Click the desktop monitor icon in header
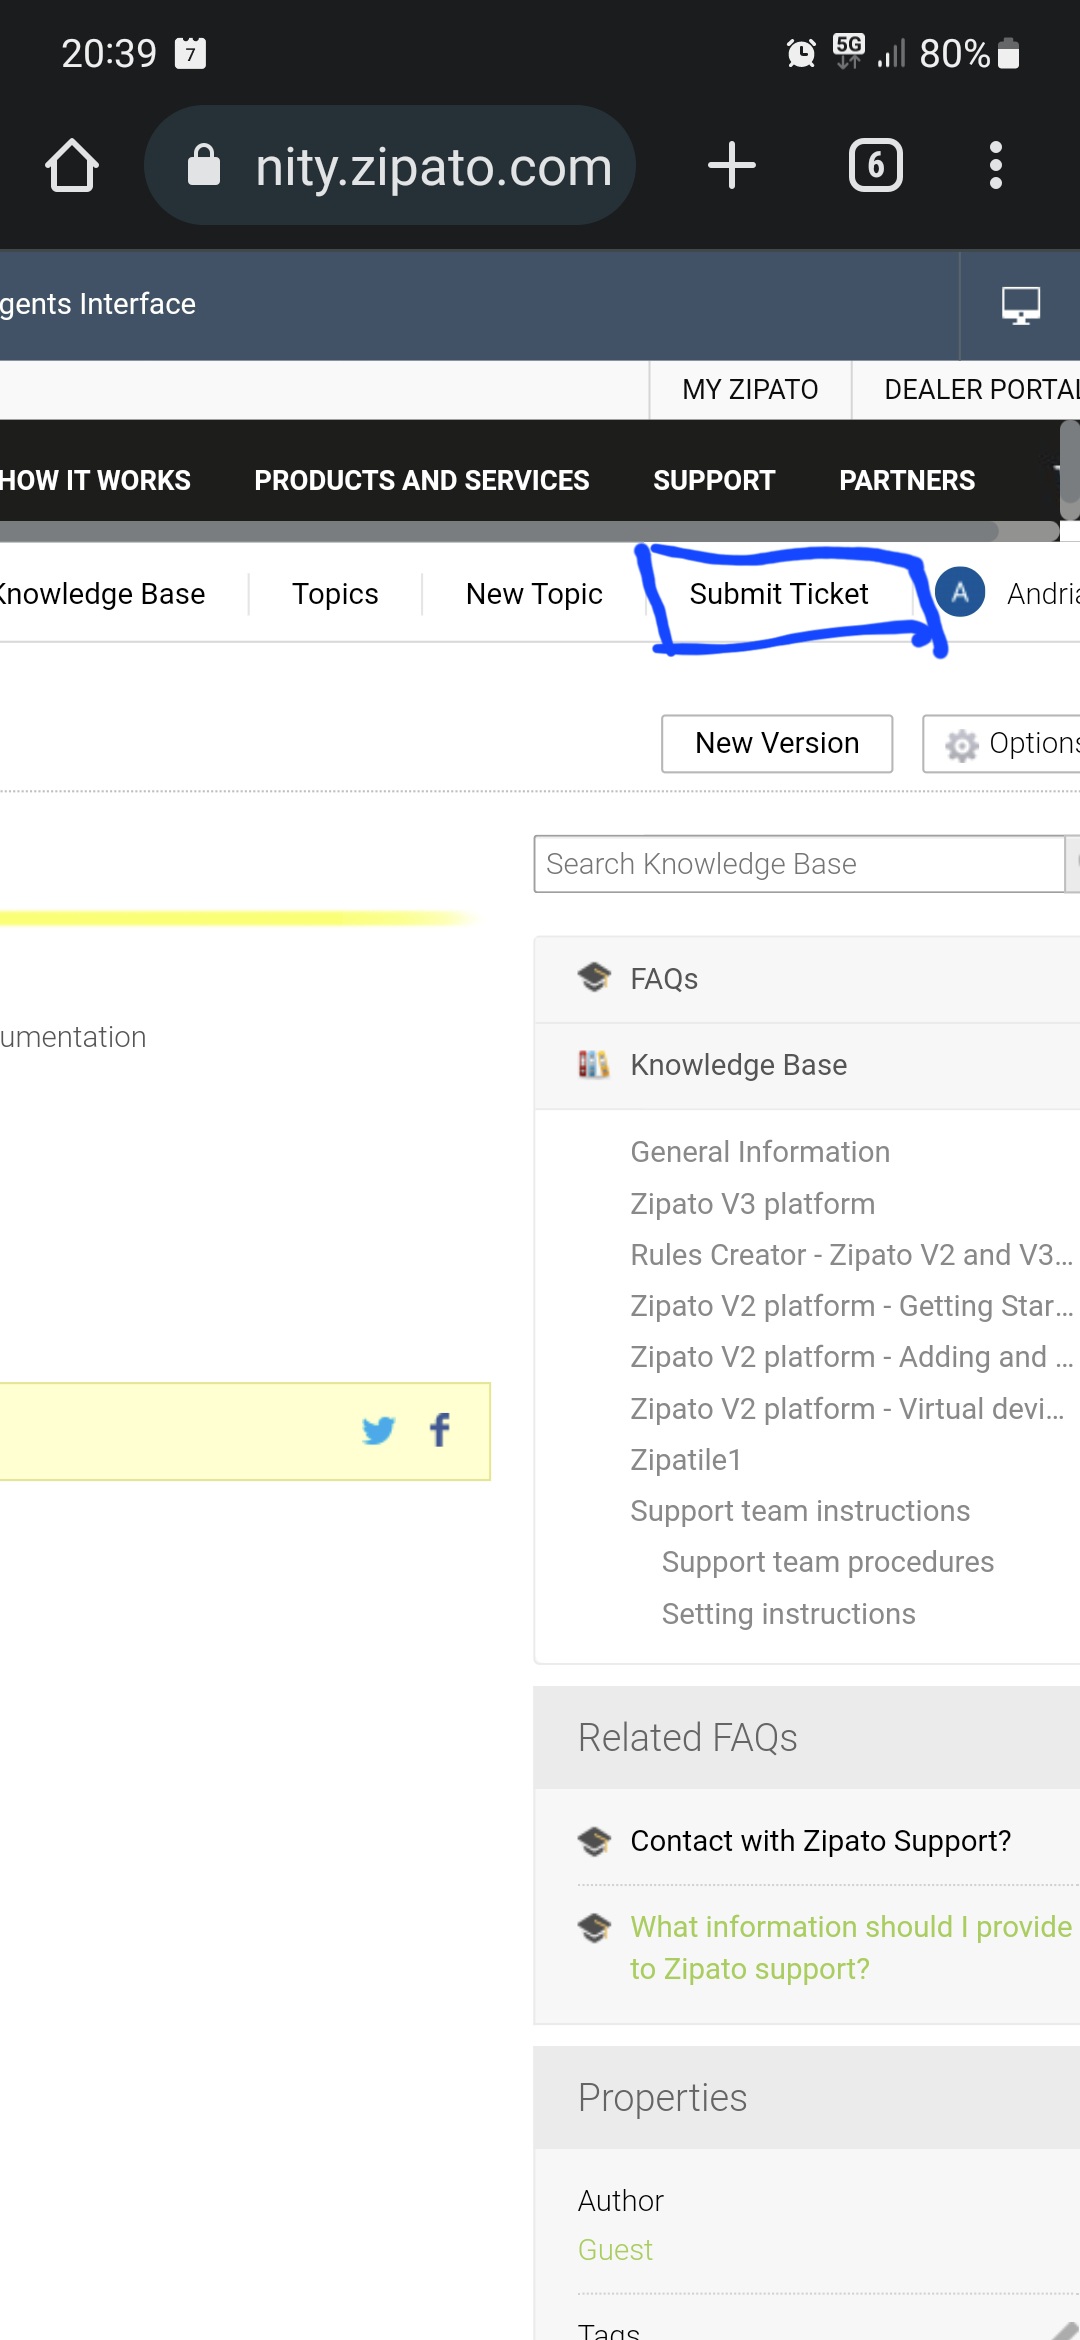Image resolution: width=1080 pixels, height=2340 pixels. 1020,305
